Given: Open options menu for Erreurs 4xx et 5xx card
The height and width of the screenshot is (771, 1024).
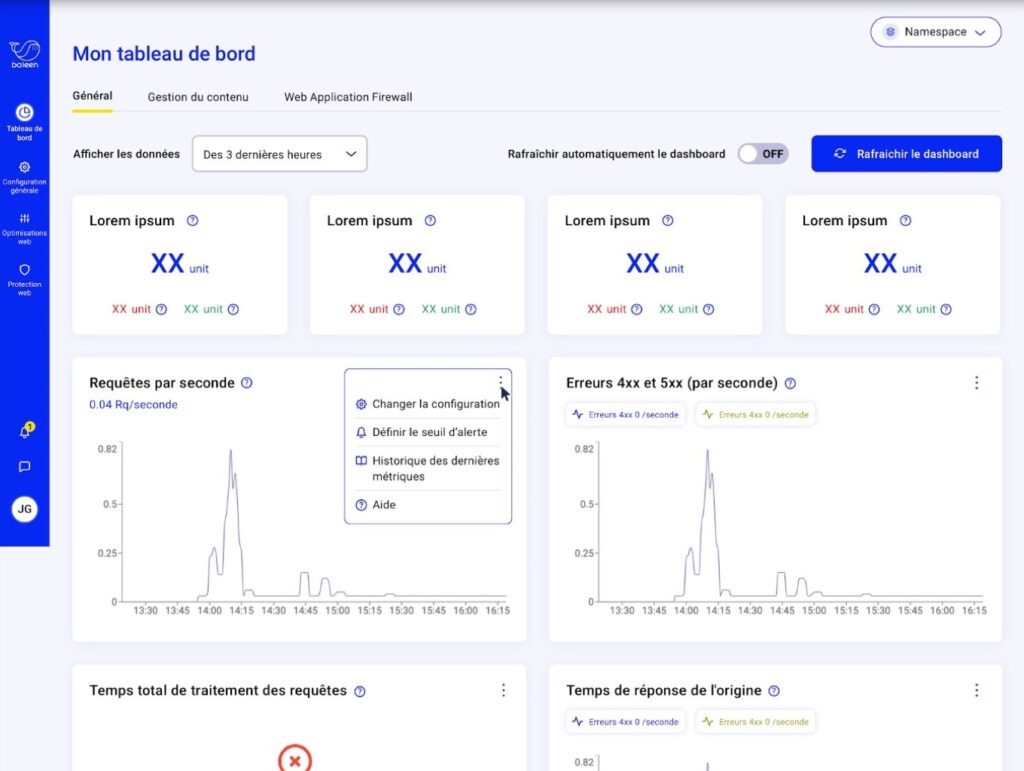Looking at the screenshot, I should (976, 383).
